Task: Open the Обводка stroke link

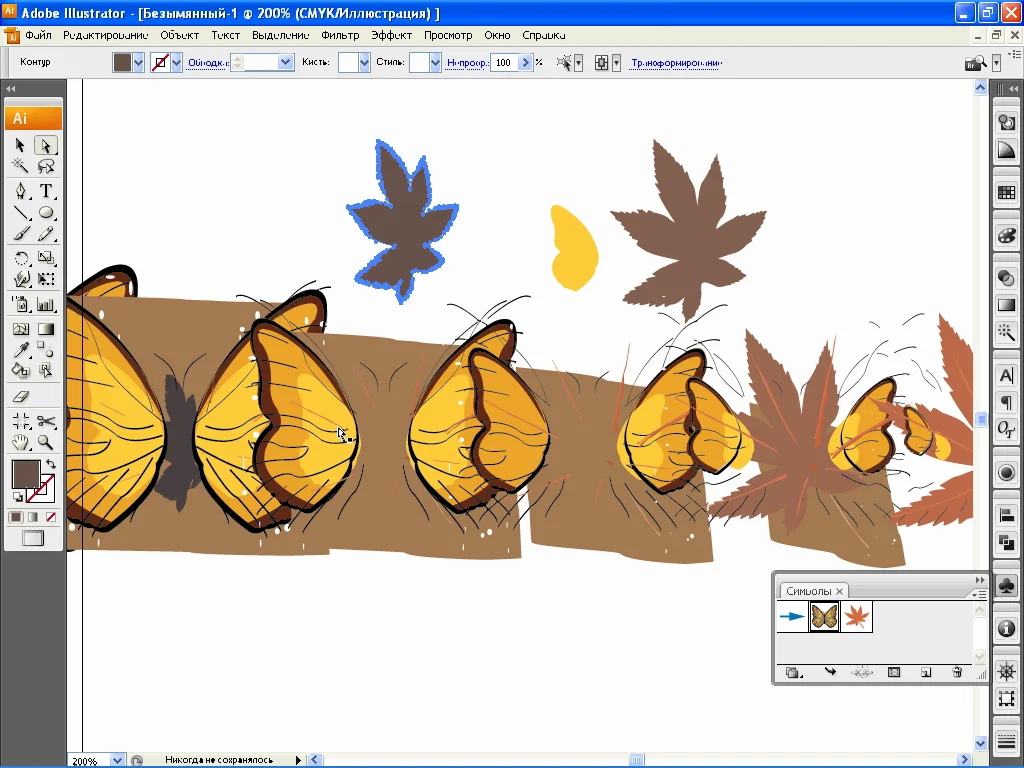Action: [208, 63]
